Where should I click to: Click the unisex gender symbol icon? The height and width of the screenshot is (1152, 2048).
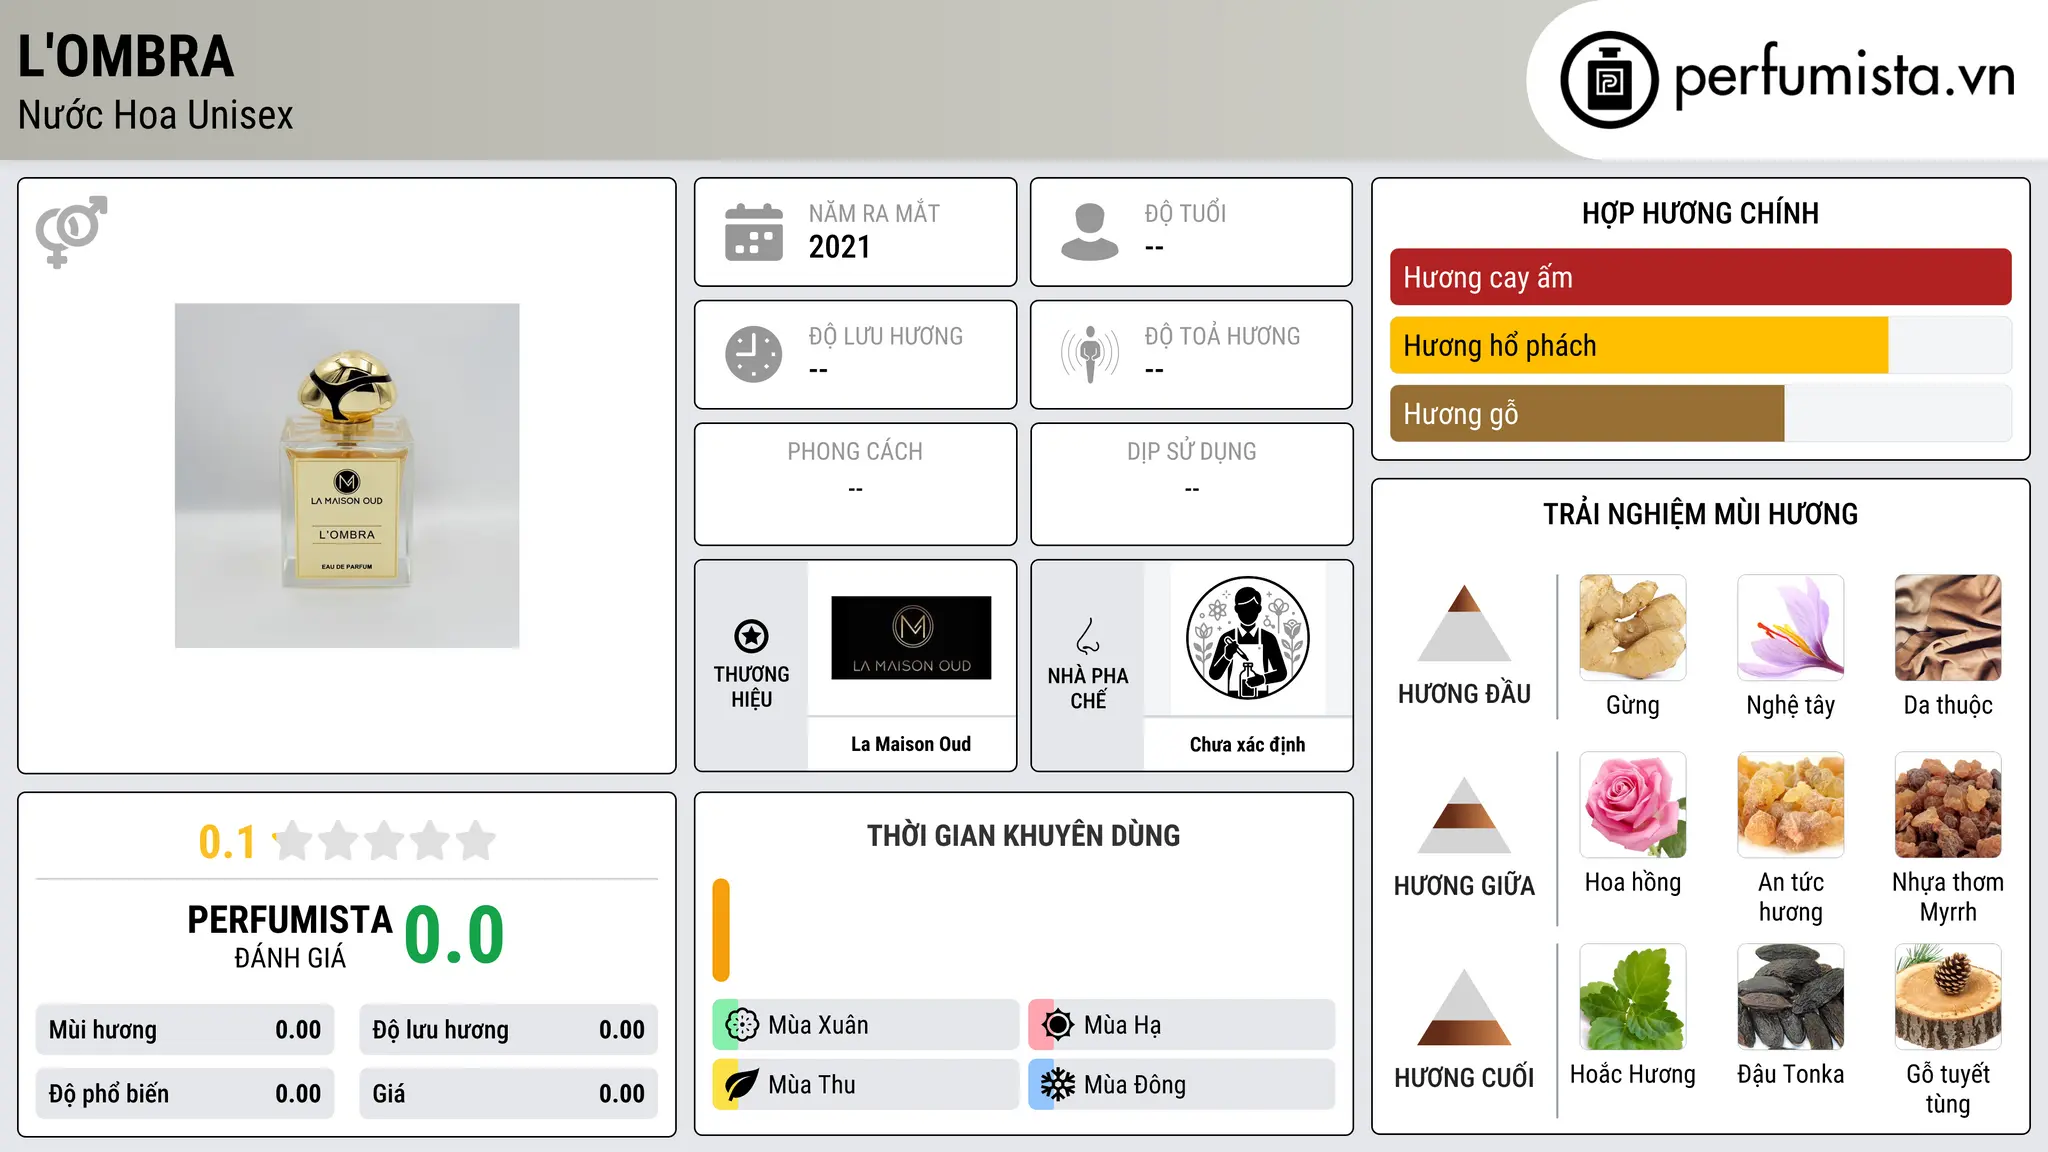click(71, 232)
